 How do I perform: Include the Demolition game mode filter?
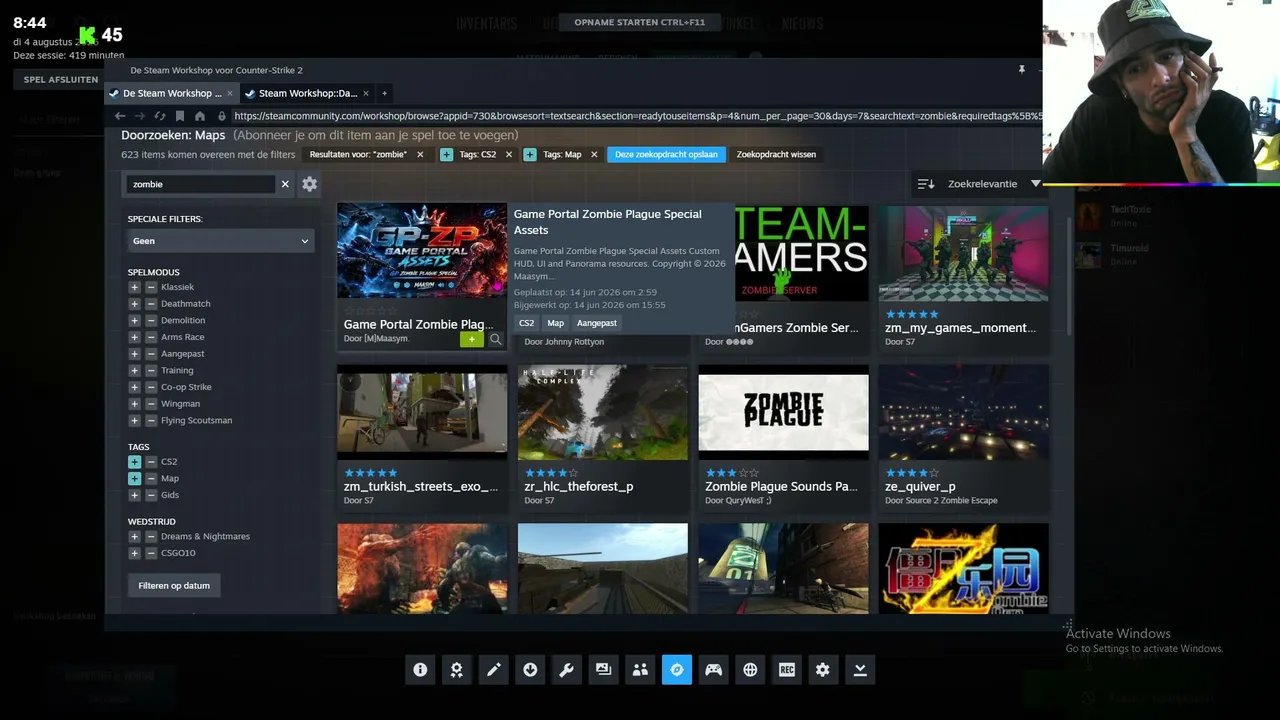[x=134, y=320]
